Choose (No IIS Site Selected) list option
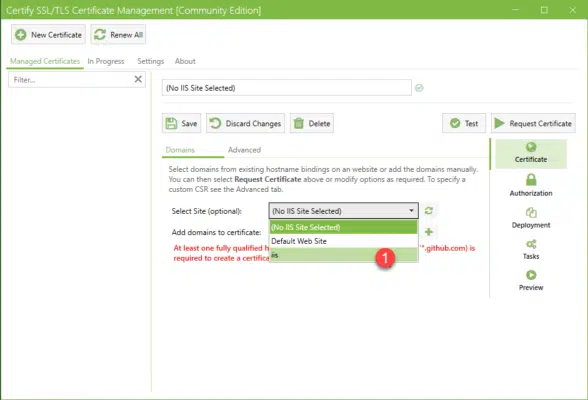Image resolution: width=588 pixels, height=400 pixels. tap(344, 227)
